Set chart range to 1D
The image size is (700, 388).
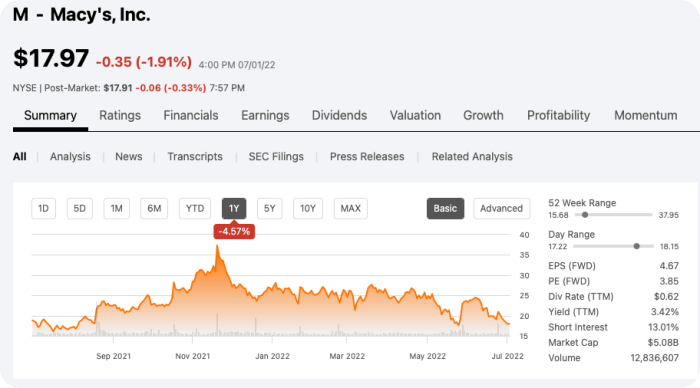[x=43, y=209]
